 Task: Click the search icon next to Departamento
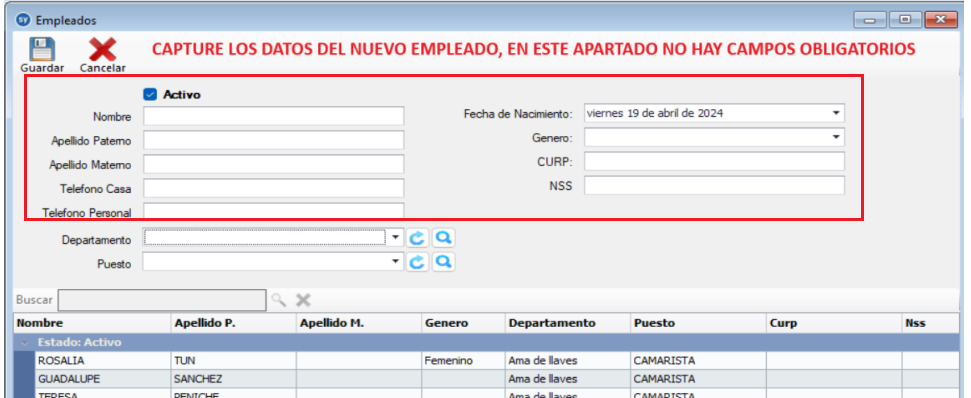pyautogui.click(x=443, y=238)
